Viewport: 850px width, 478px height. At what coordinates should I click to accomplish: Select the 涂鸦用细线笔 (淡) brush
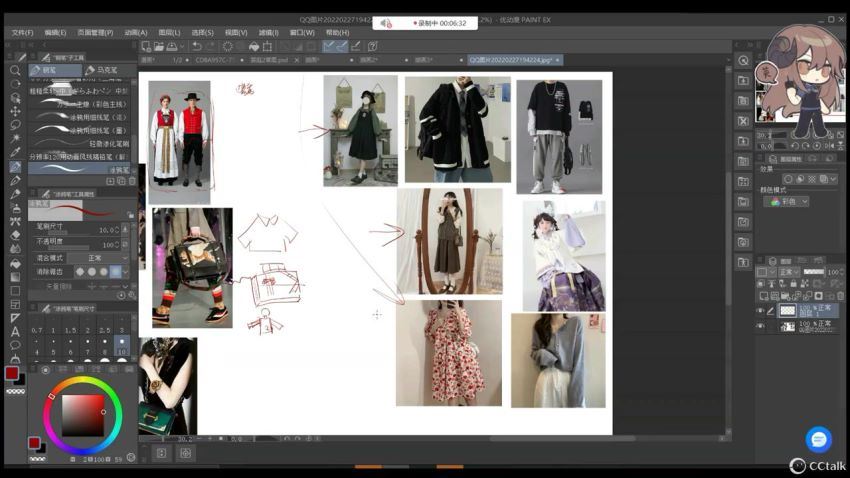click(79, 117)
